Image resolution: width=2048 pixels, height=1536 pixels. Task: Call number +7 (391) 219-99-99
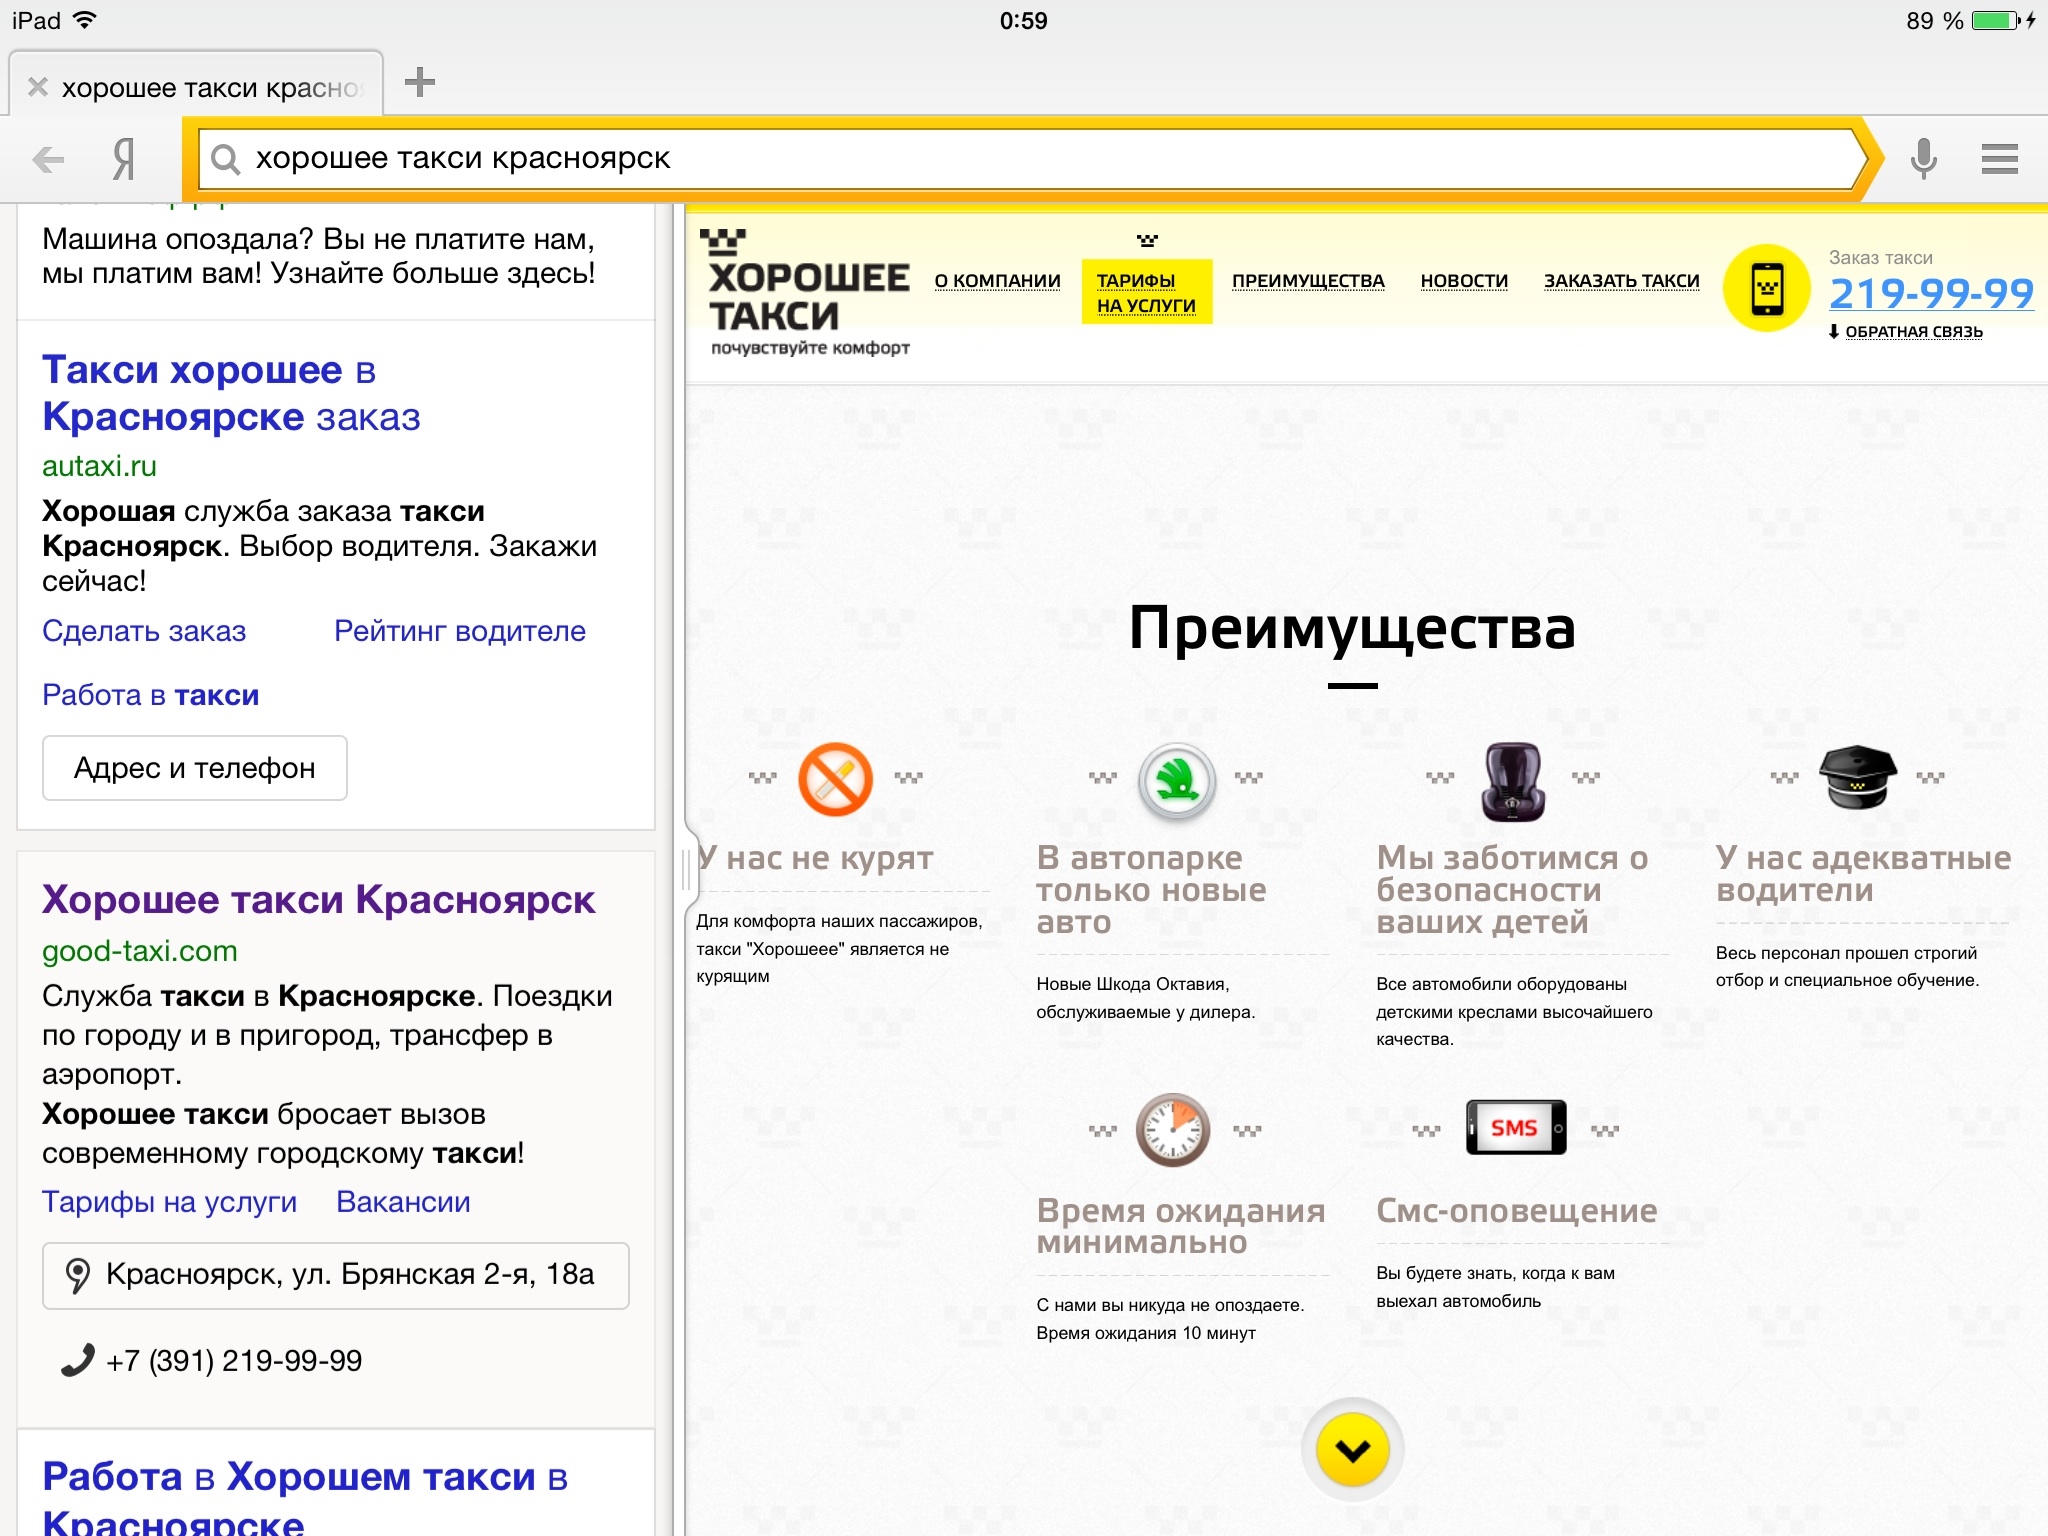pyautogui.click(x=234, y=1361)
